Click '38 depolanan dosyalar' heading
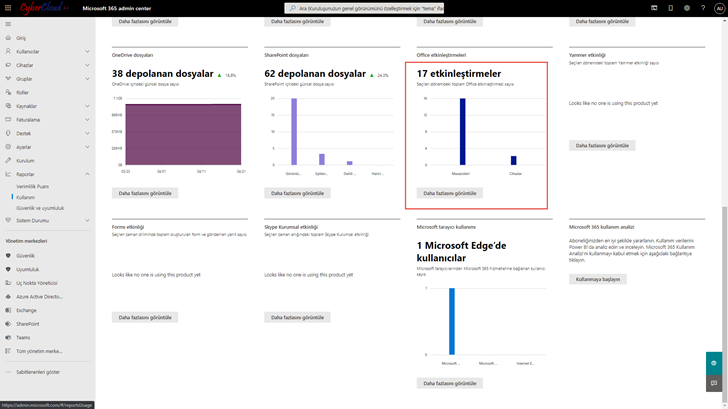The height and width of the screenshot is (409, 728). (x=162, y=73)
